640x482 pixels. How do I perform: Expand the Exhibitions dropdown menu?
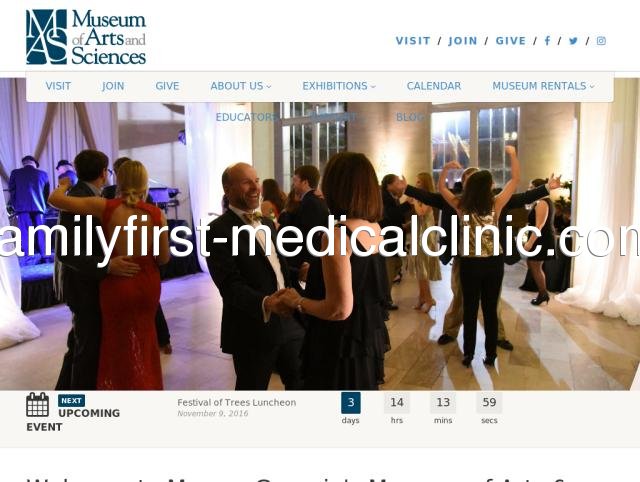click(339, 86)
